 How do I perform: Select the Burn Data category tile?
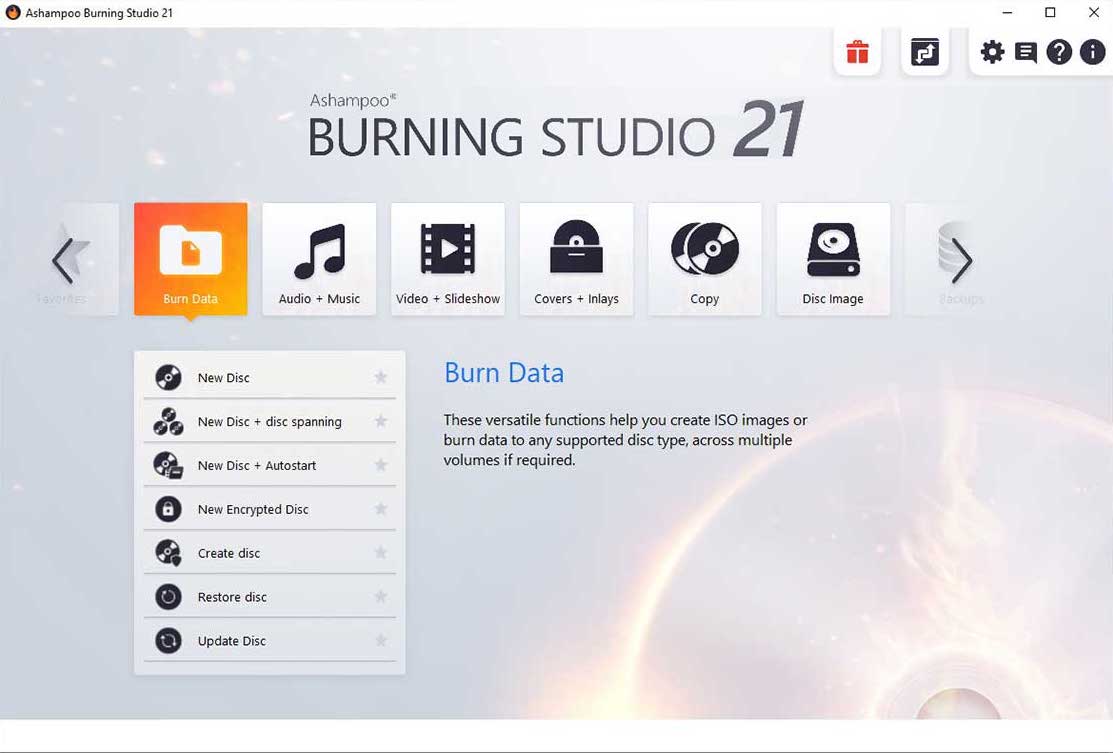coord(191,259)
